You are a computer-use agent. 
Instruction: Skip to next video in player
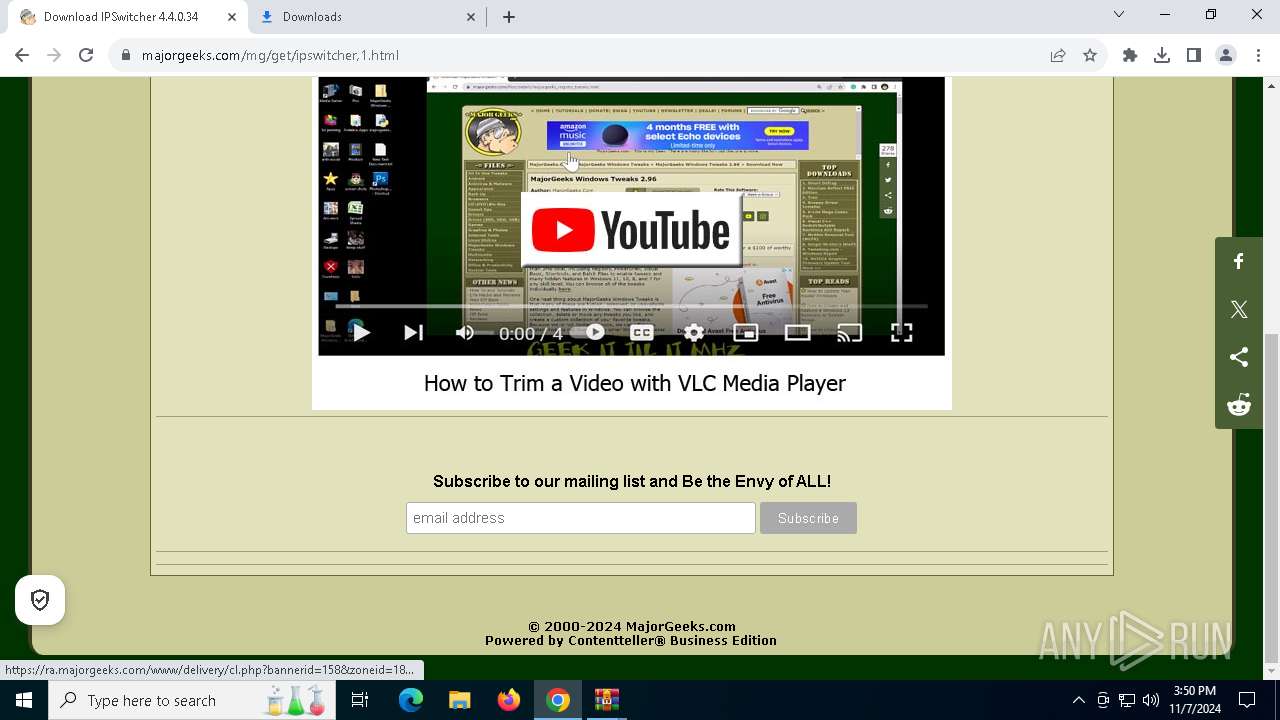[x=413, y=333]
